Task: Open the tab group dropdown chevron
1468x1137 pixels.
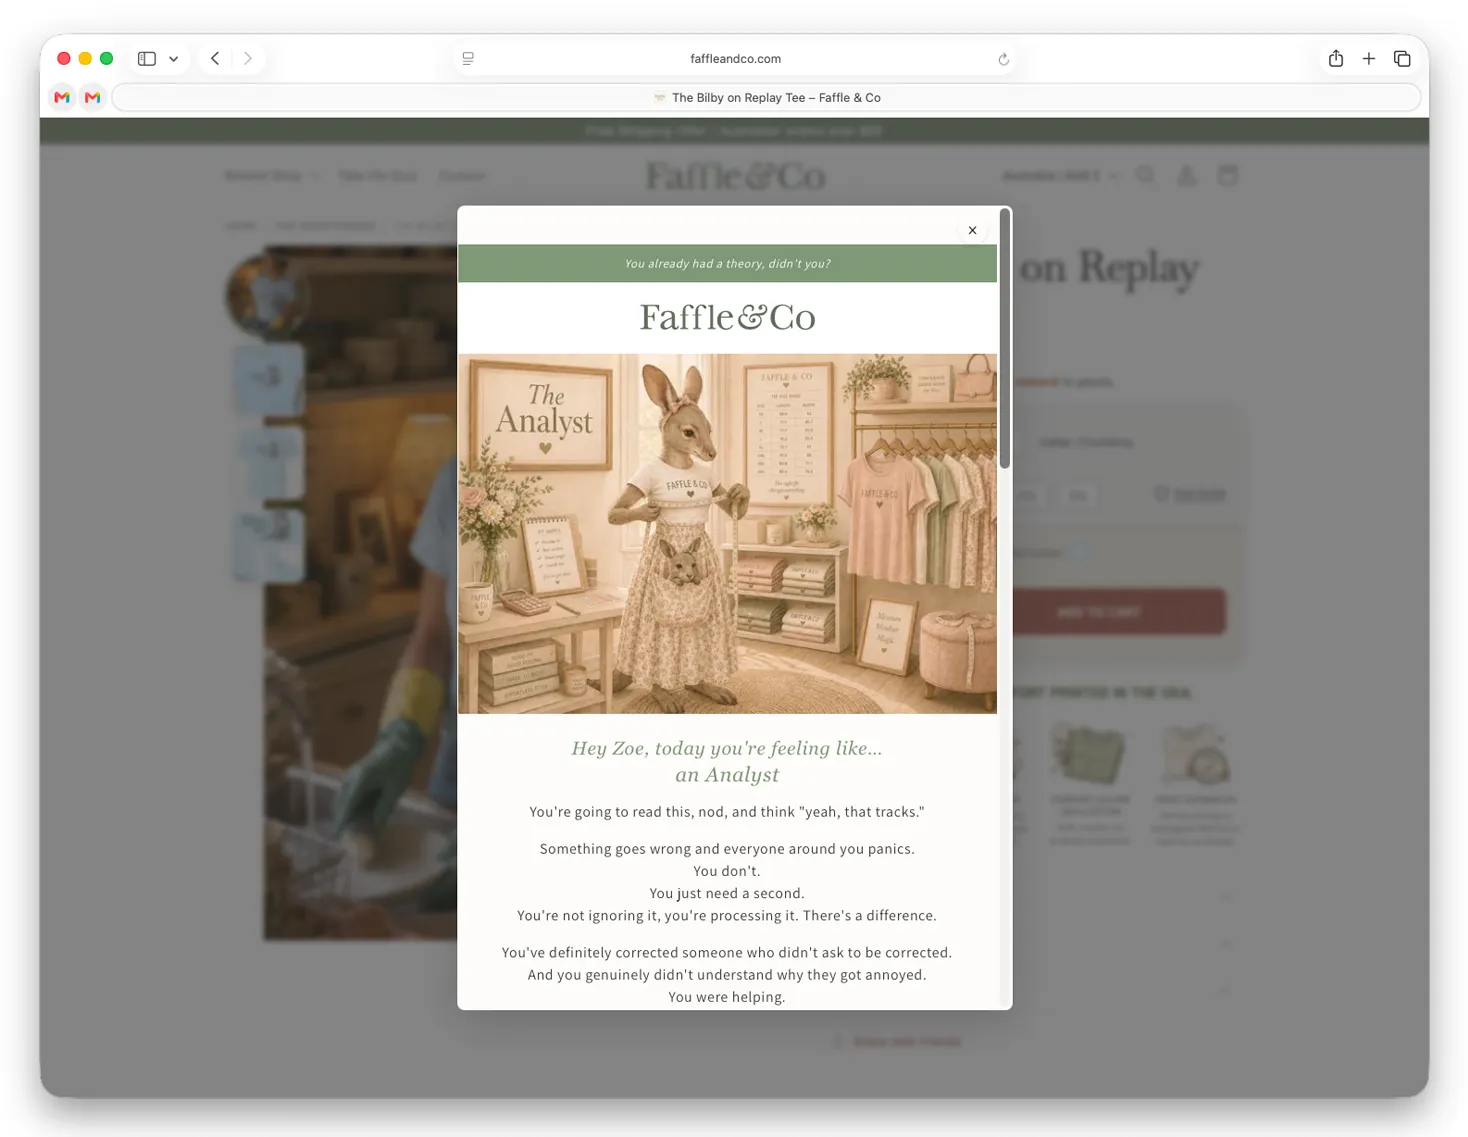Action: click(174, 59)
